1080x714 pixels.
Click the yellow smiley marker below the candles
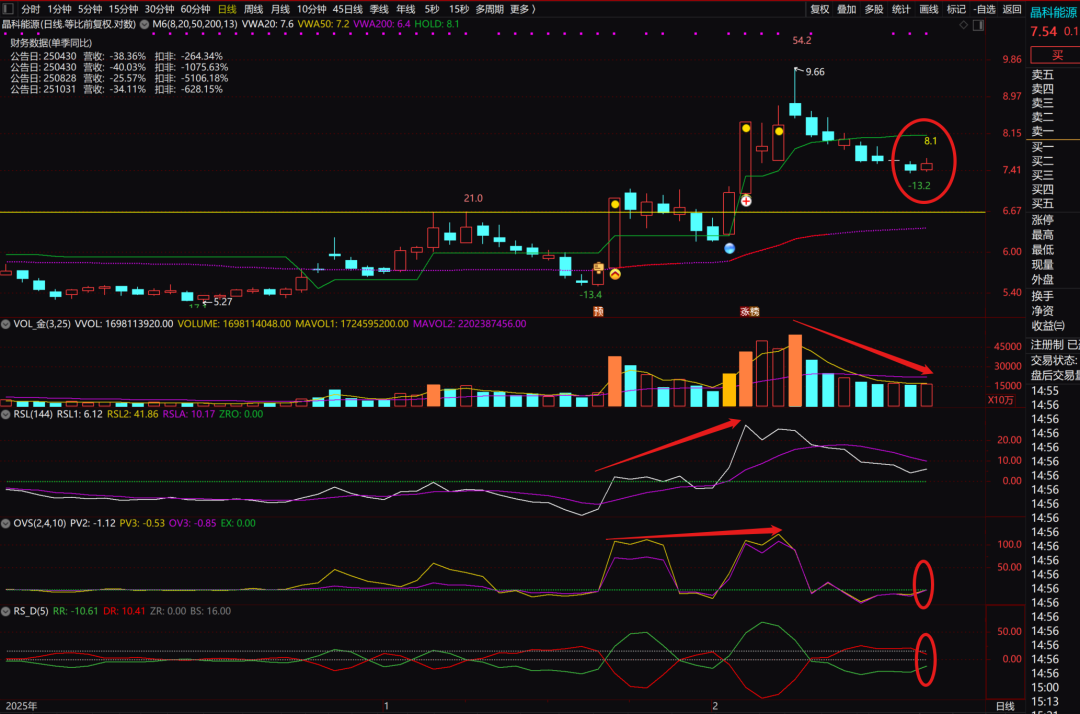tap(615, 274)
